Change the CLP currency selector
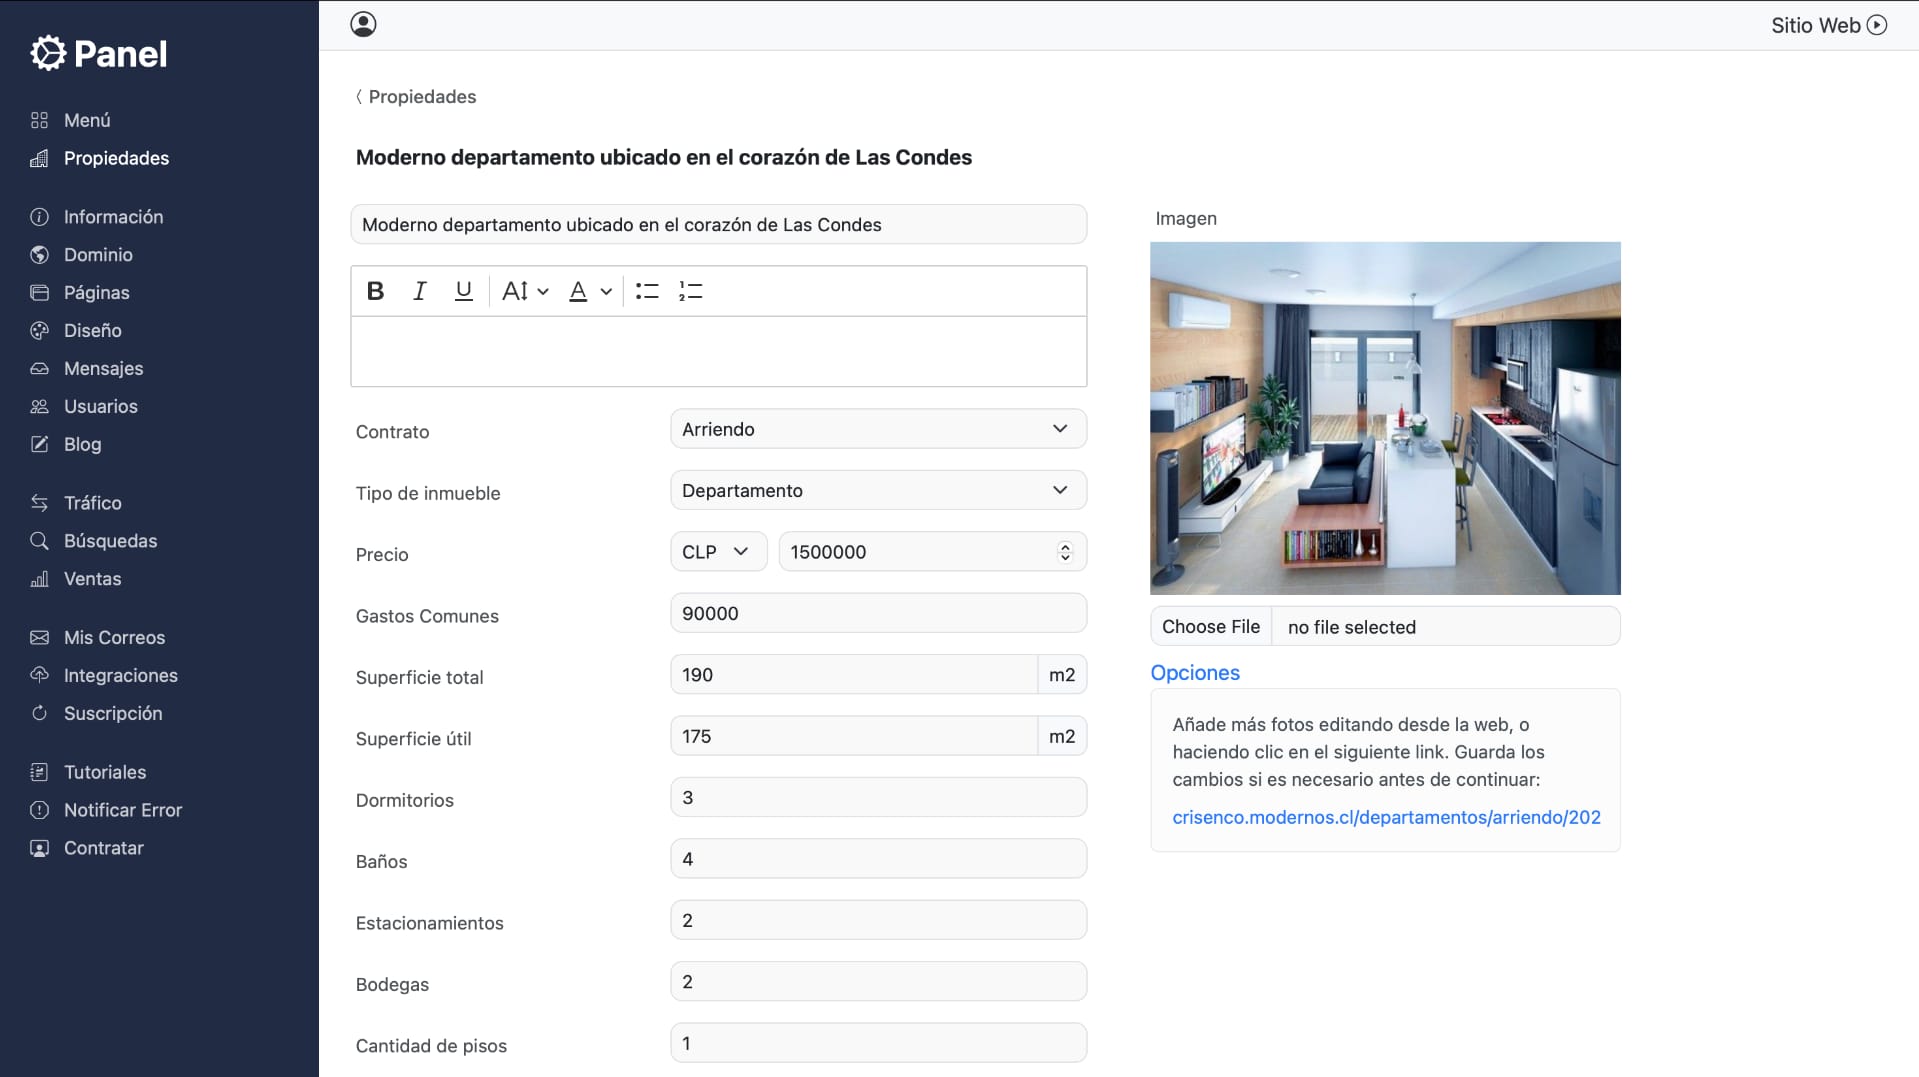 coord(717,552)
